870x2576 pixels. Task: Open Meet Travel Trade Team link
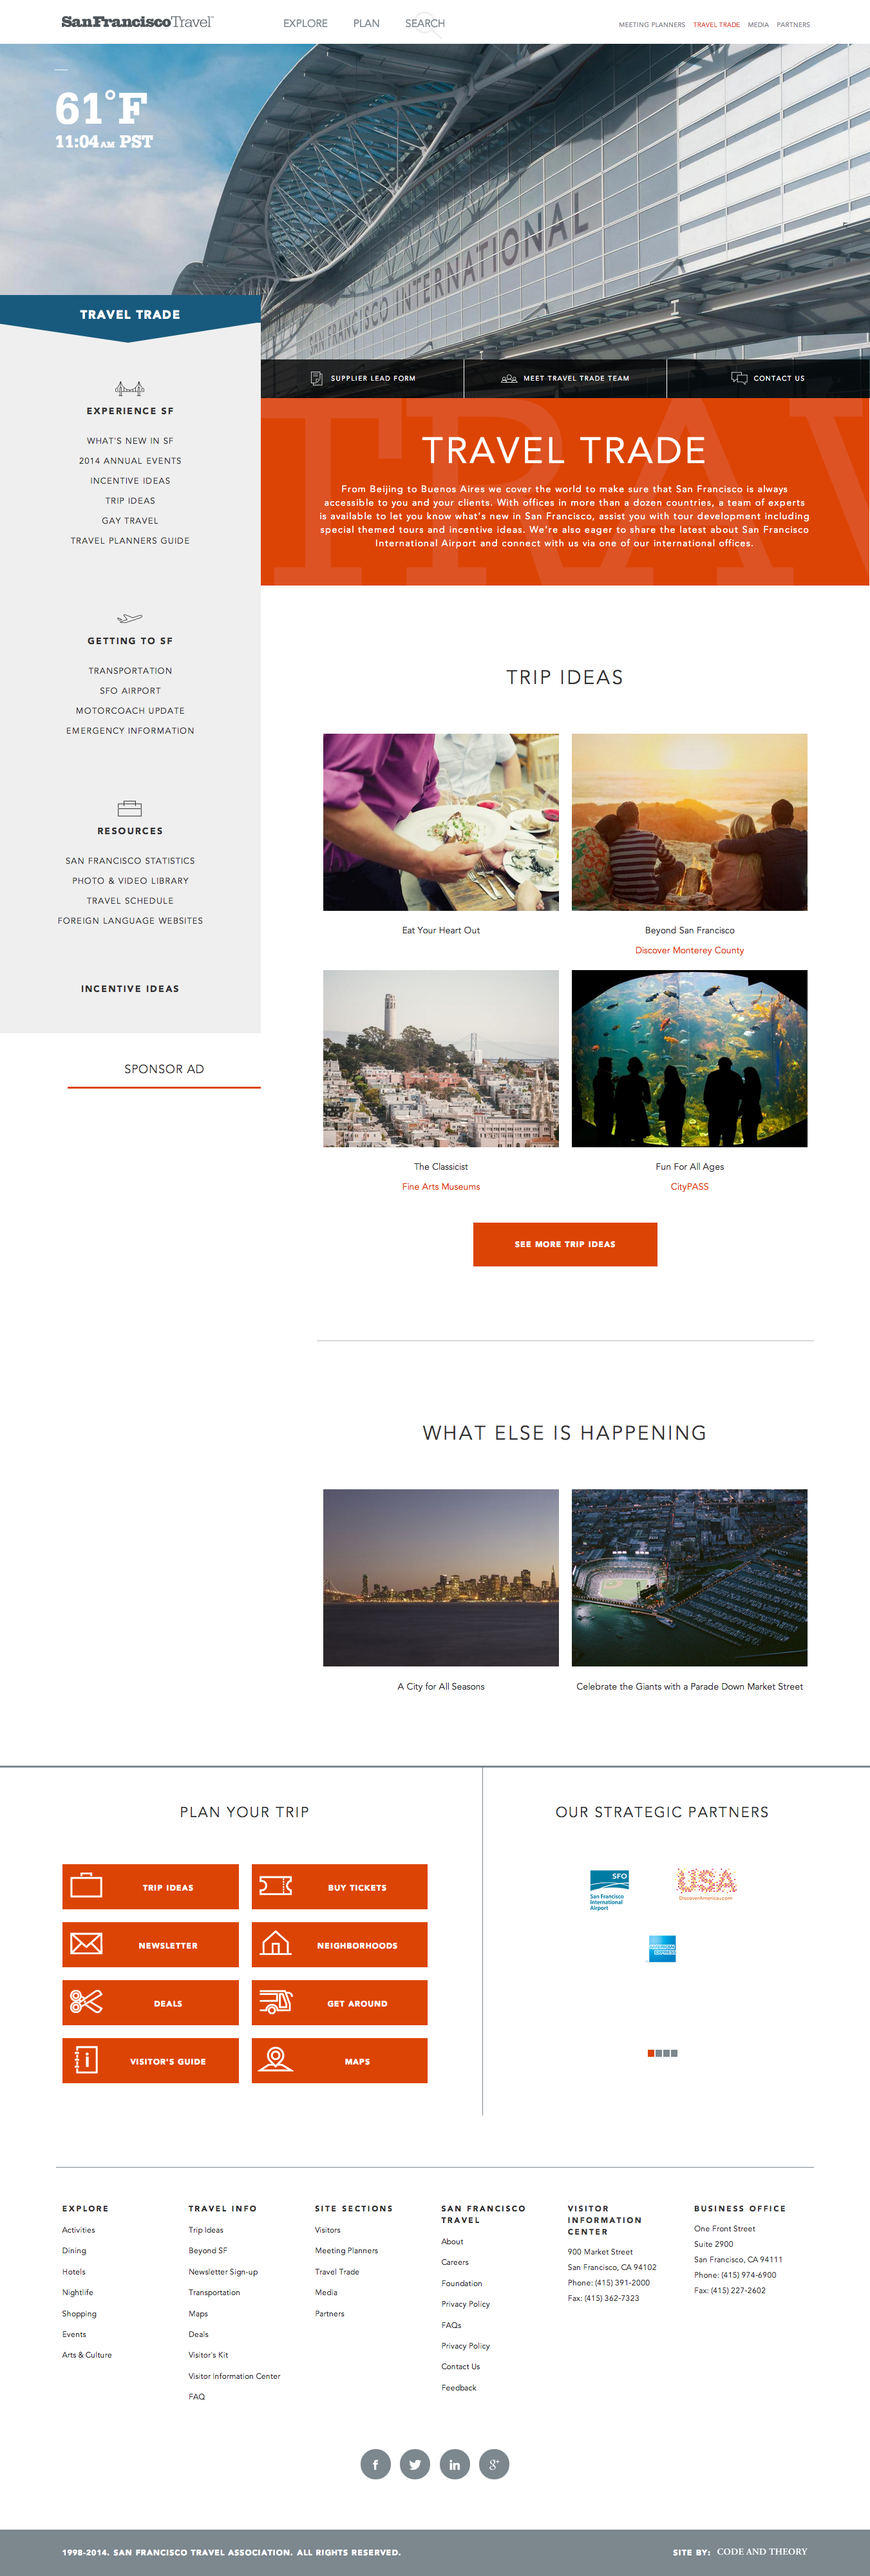pyautogui.click(x=565, y=378)
